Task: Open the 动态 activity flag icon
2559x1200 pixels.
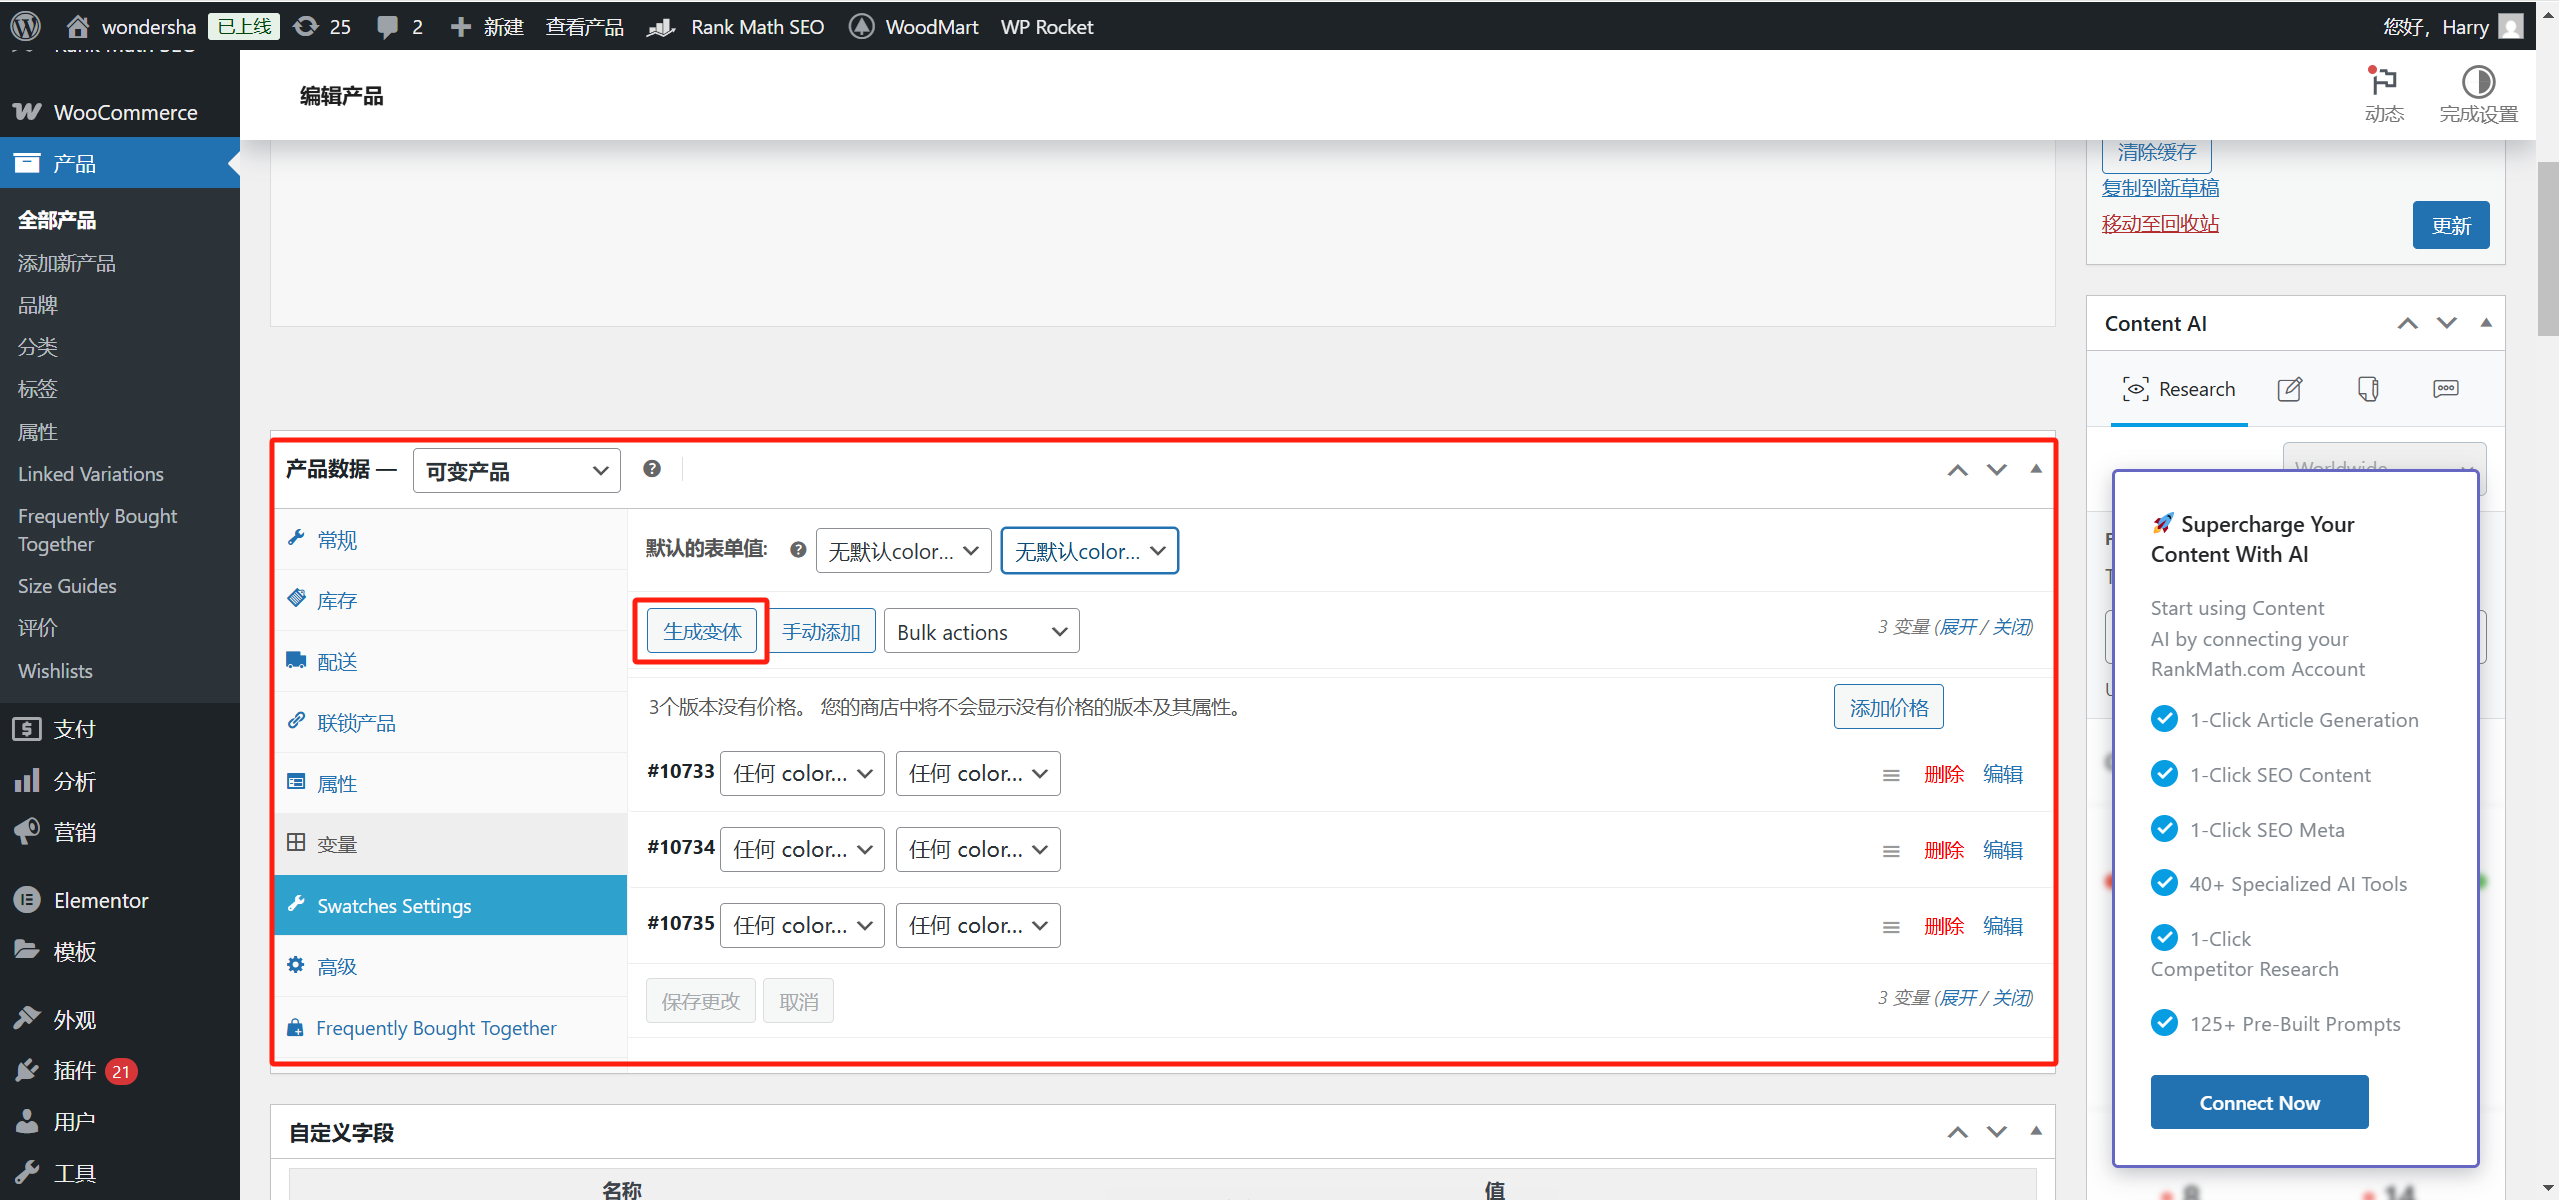Action: click(x=2383, y=82)
